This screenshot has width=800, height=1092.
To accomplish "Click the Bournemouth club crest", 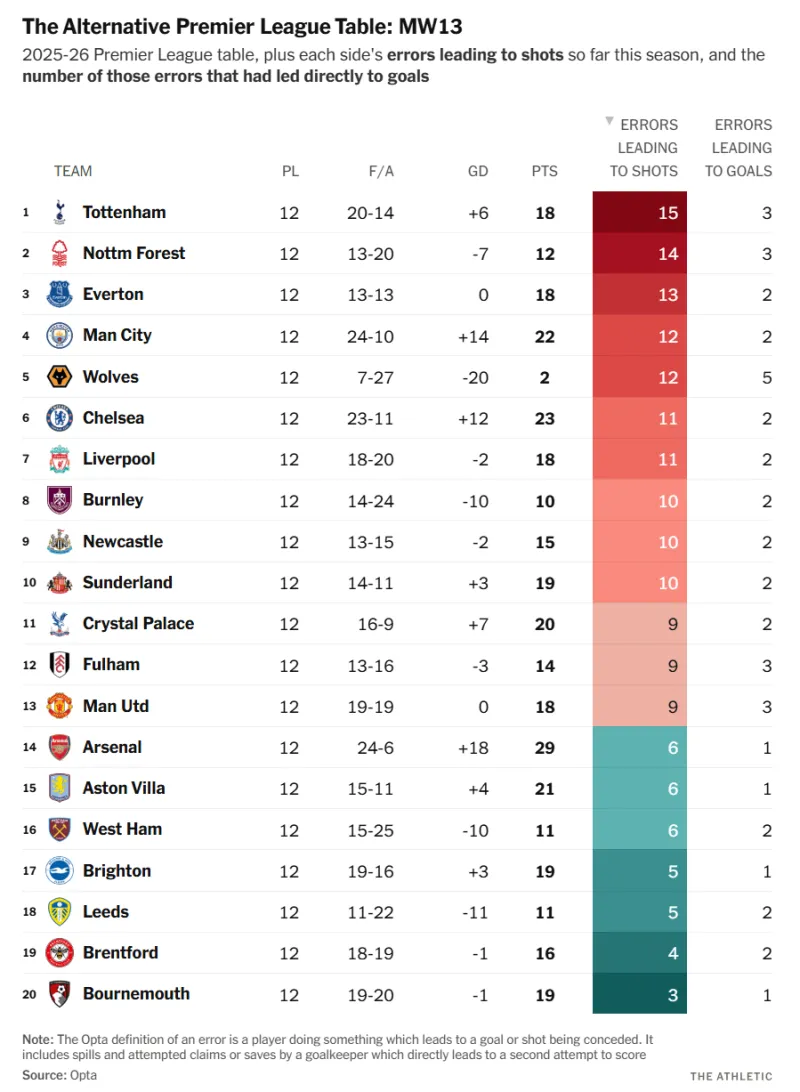I will [60, 994].
